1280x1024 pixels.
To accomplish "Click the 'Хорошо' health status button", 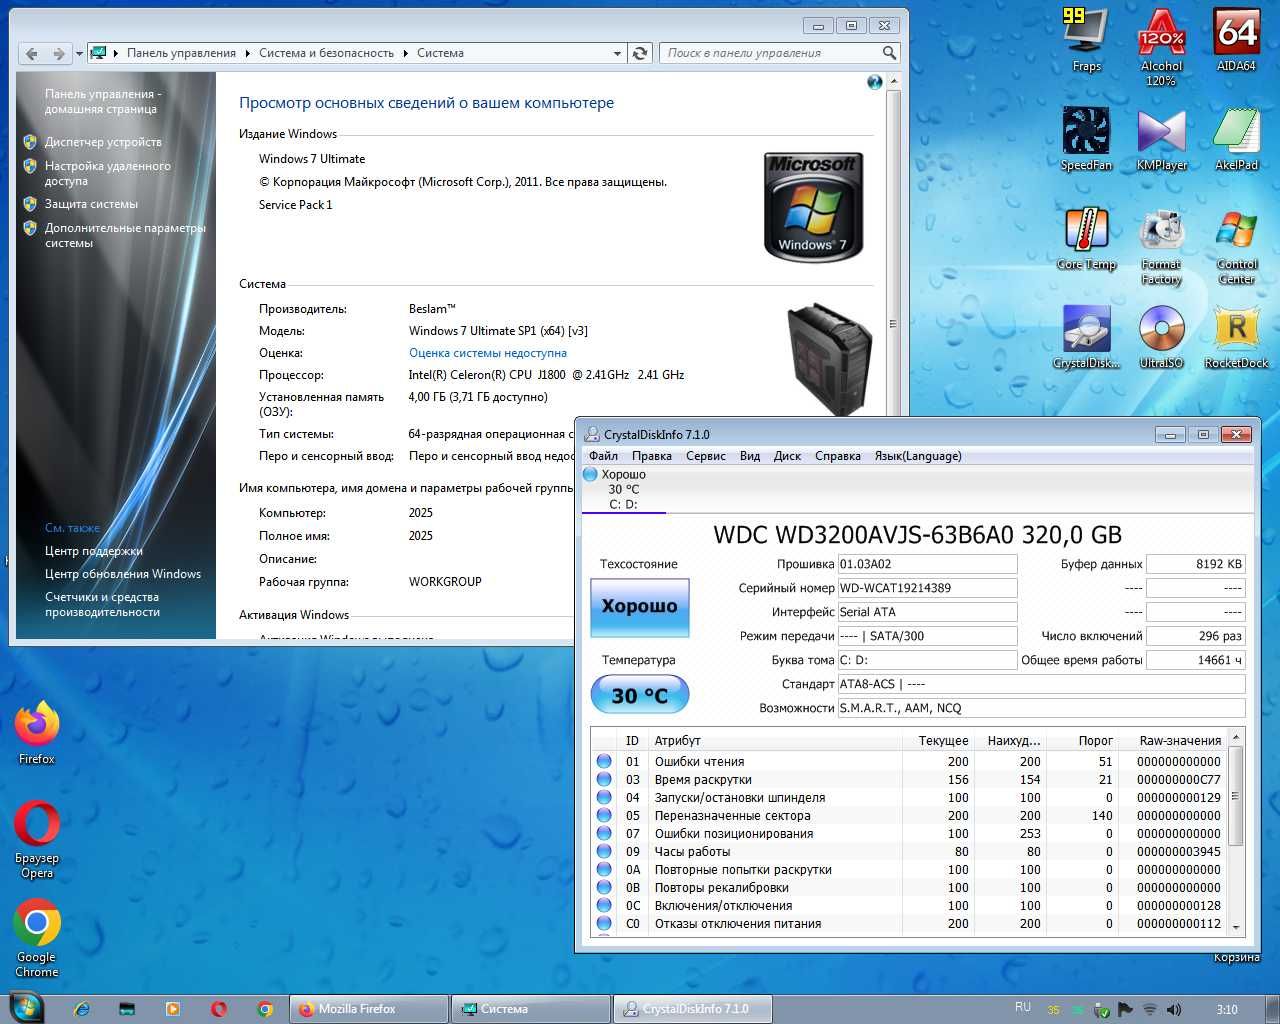I will pyautogui.click(x=640, y=607).
